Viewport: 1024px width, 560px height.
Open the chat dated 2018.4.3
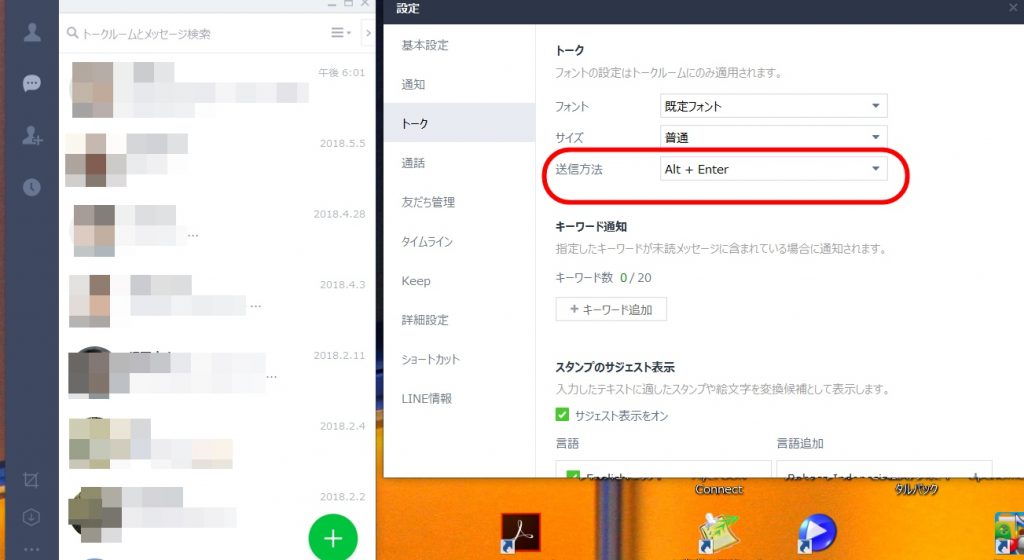217,302
